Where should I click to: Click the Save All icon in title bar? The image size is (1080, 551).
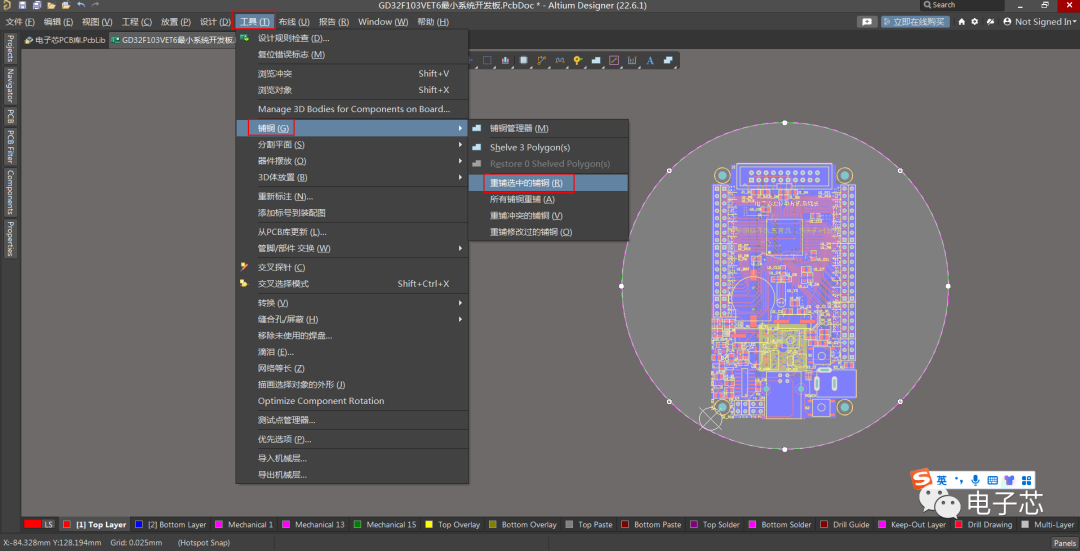tap(37, 5)
